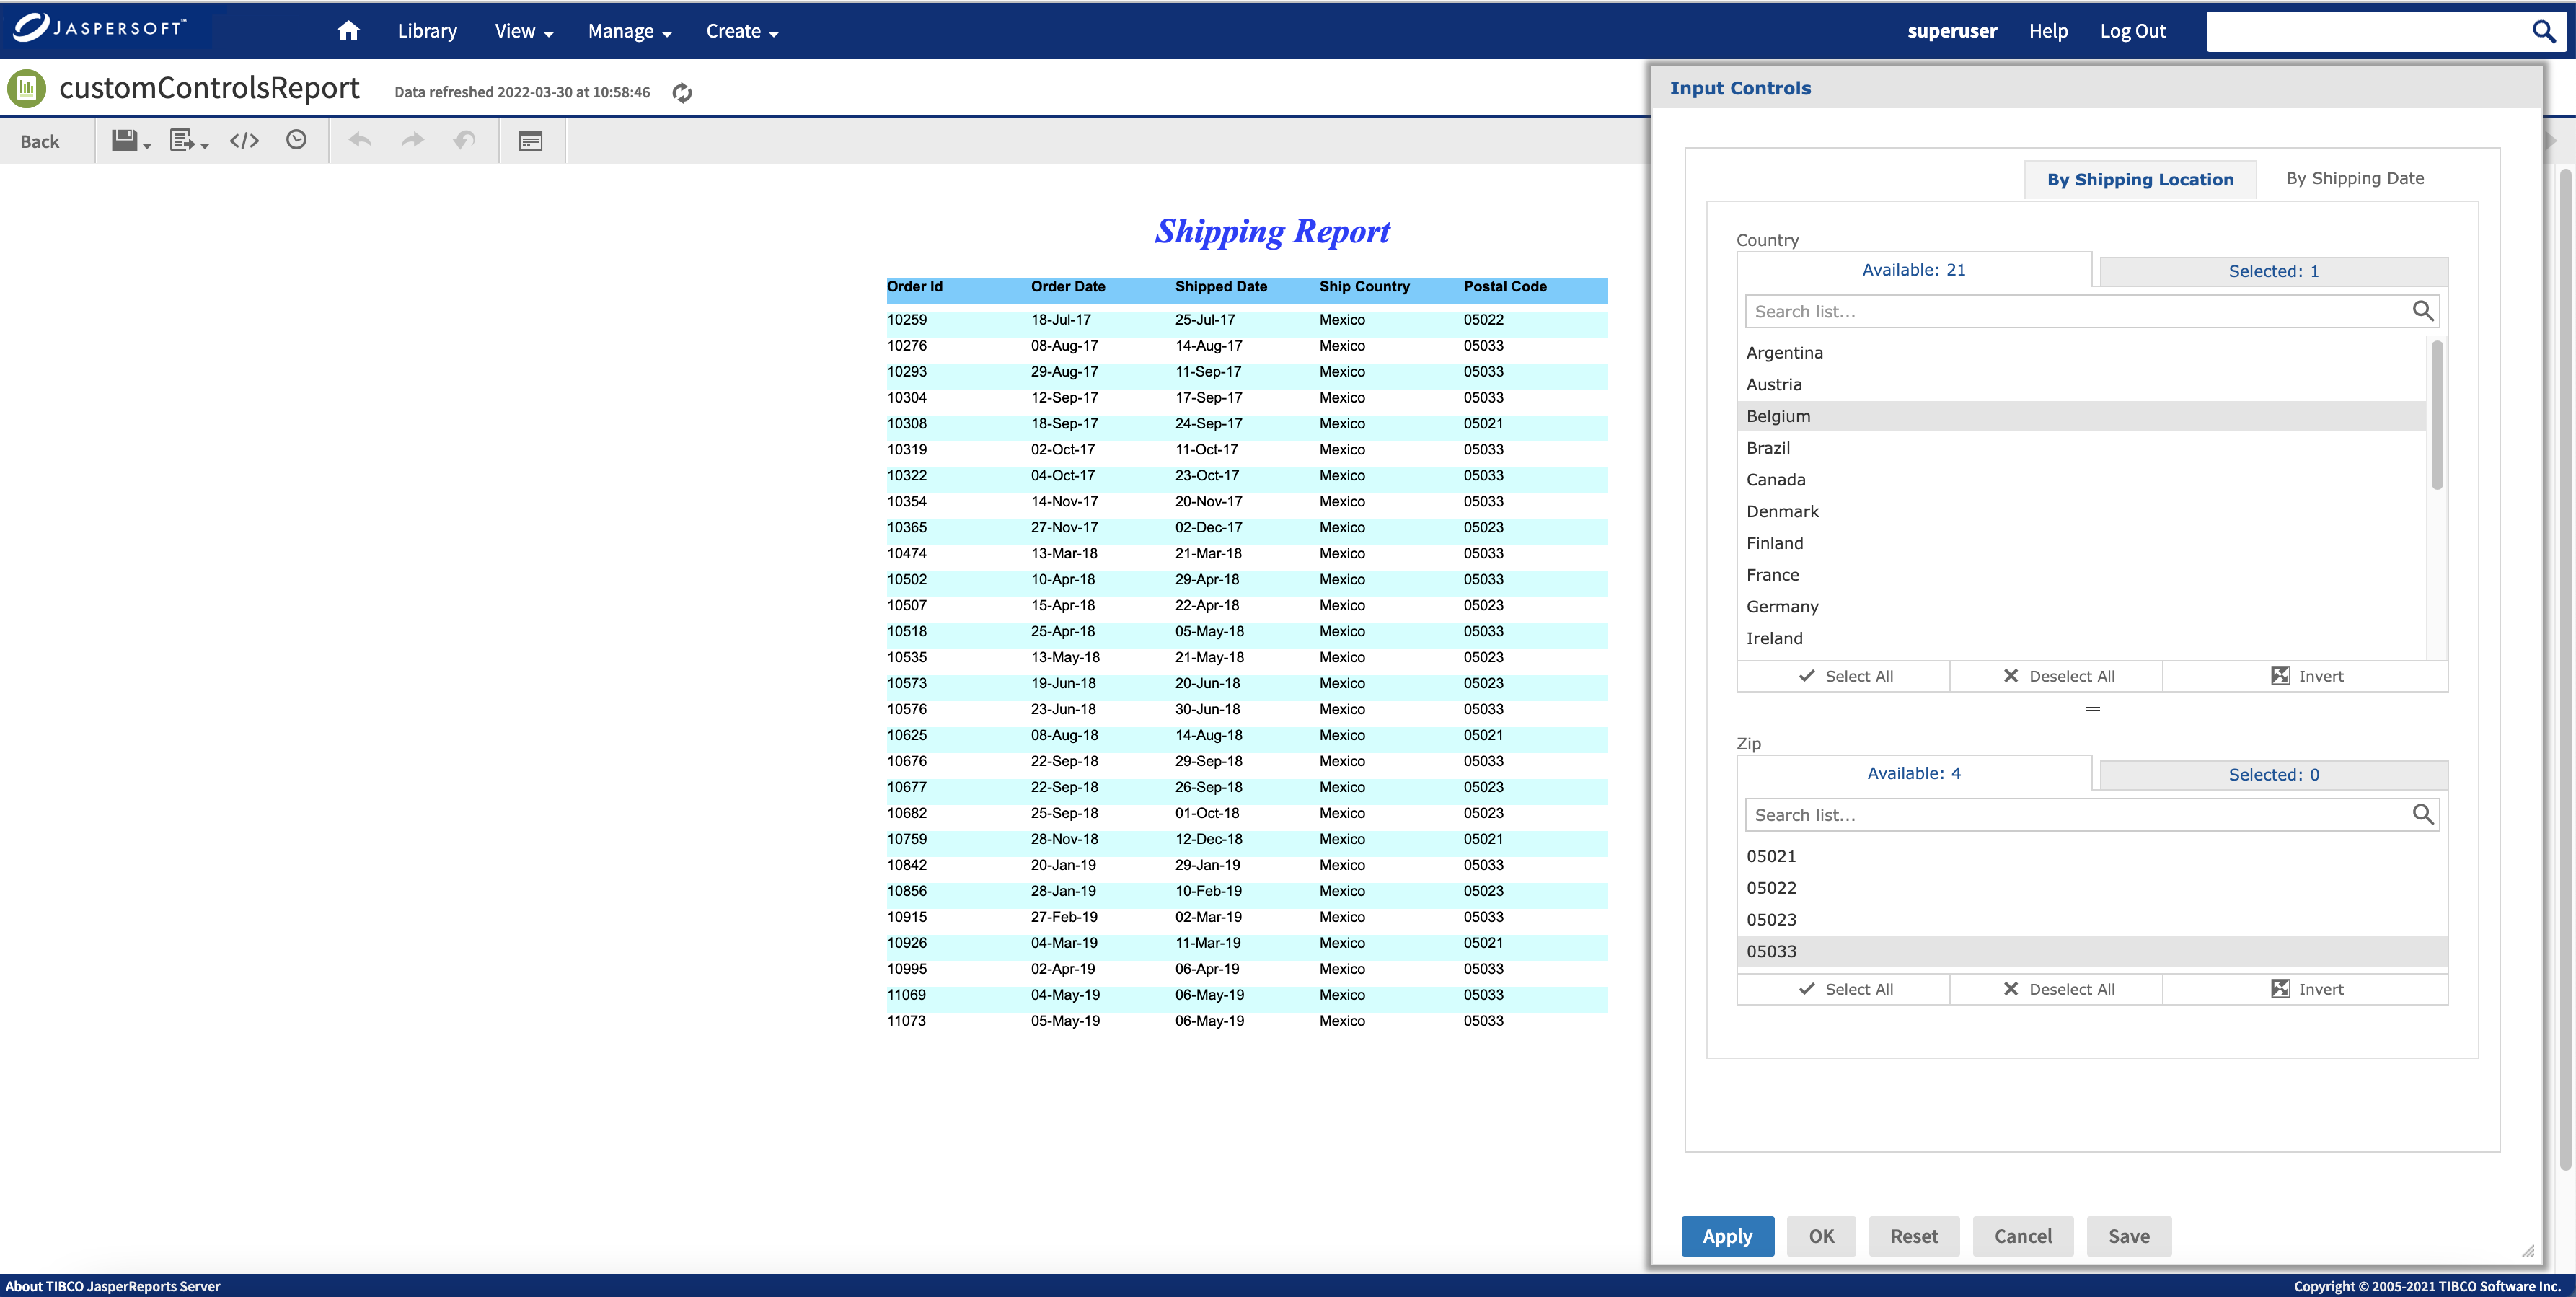
Task: Invert the Zip selection
Action: pyautogui.click(x=2306, y=989)
